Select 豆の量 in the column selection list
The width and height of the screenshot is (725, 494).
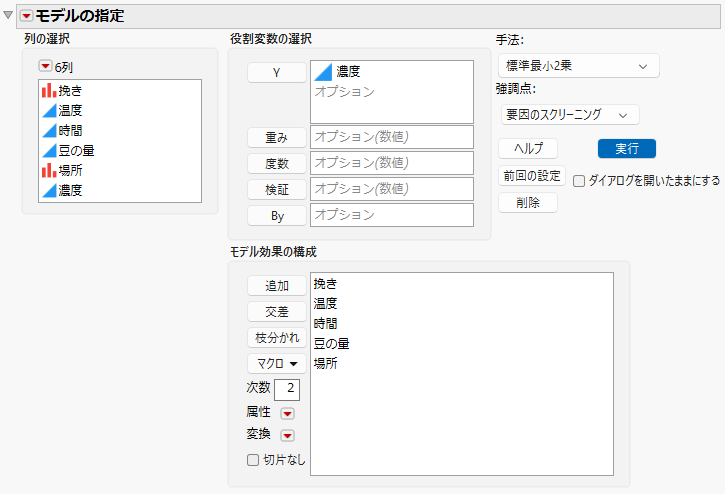(x=120, y=150)
